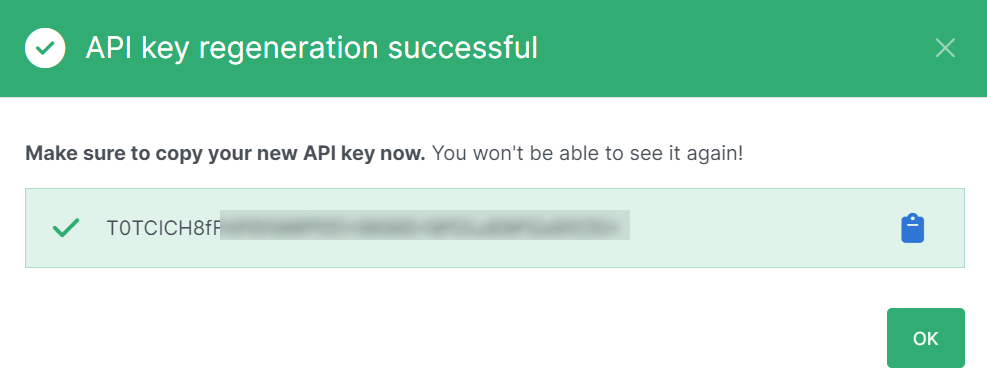Click the word 'successful' in the header
The height and width of the screenshot is (392, 987).
(x=463, y=48)
